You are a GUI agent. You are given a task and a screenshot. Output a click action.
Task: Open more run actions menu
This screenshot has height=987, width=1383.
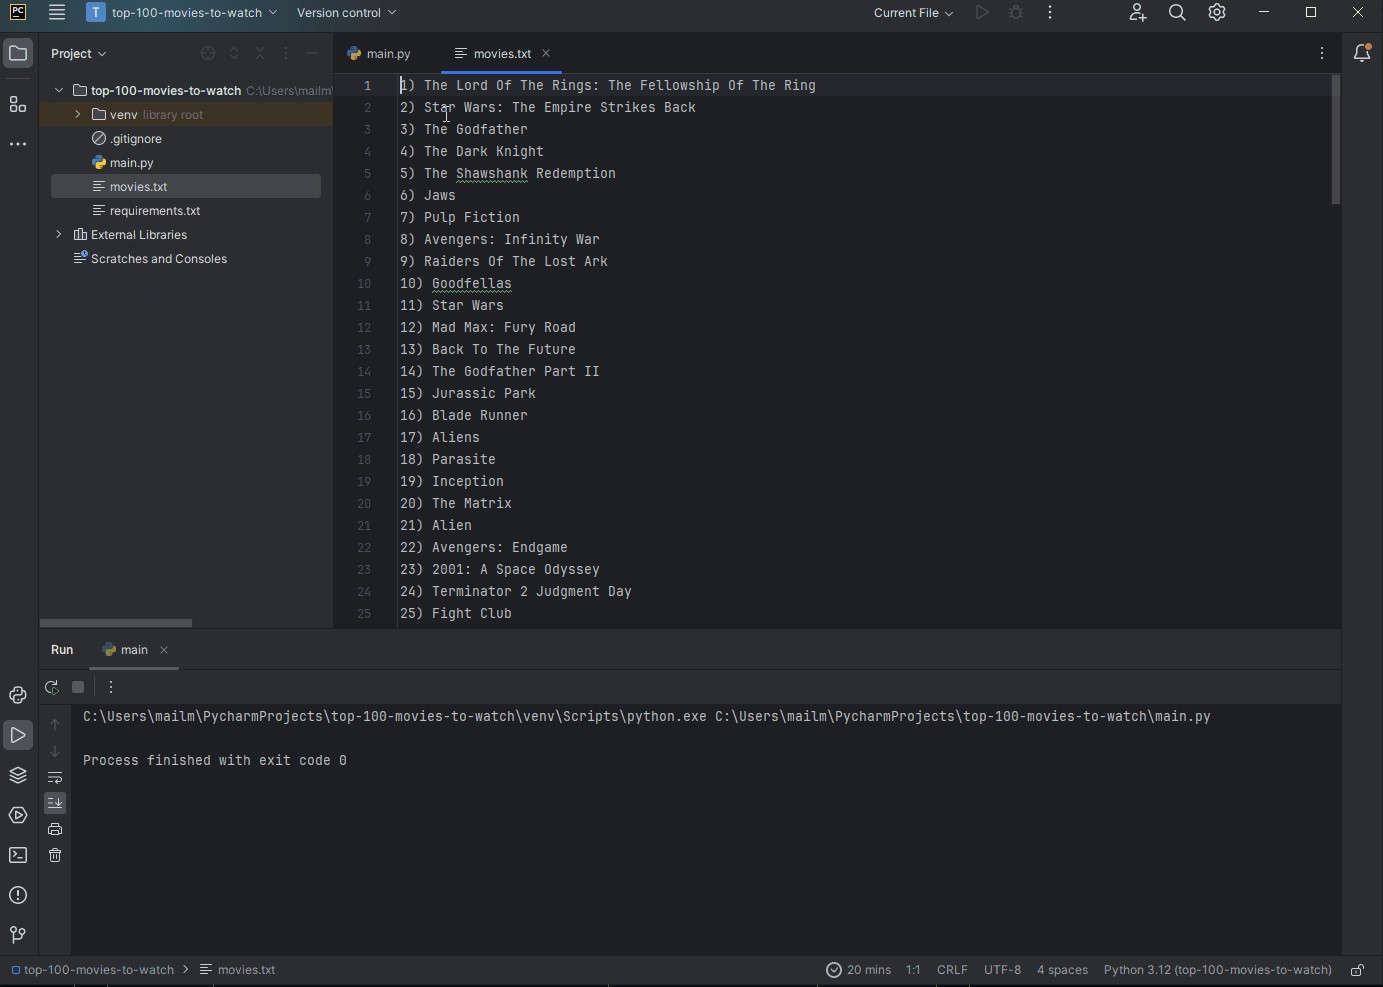point(1050,13)
